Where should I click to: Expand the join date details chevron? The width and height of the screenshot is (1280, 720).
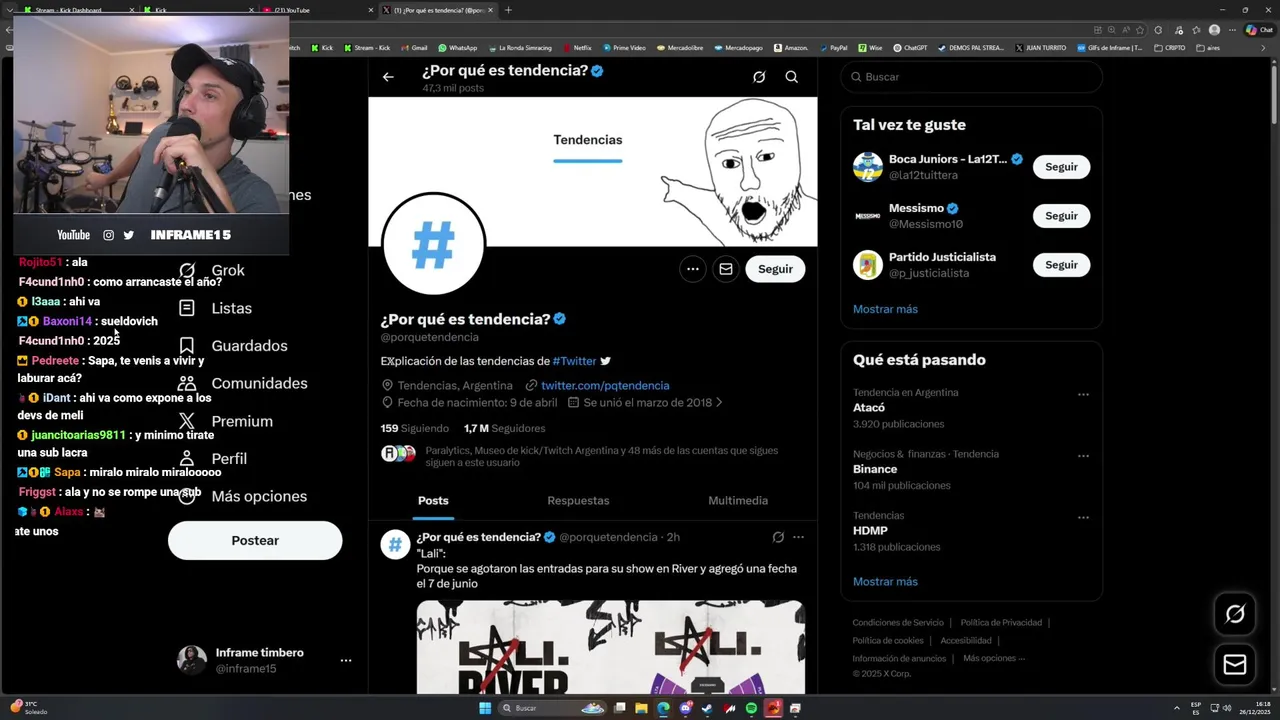719,403
